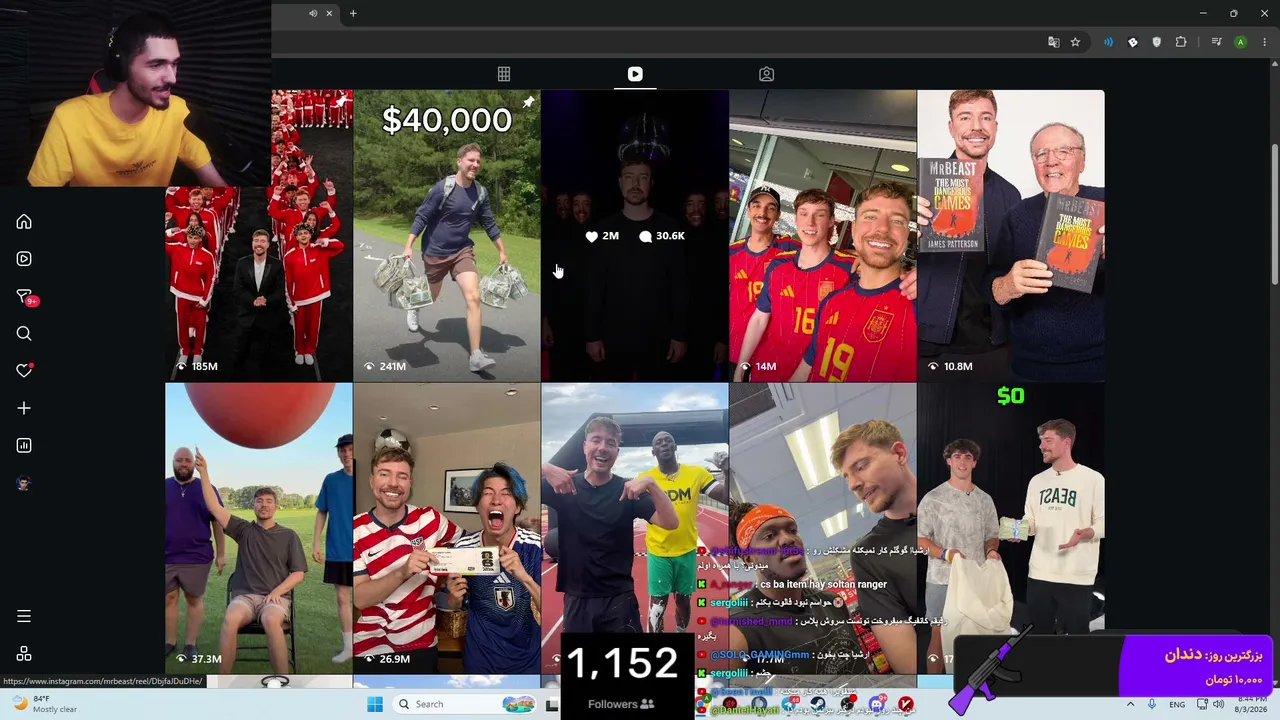Click the black B extension icon
This screenshot has width=1280, height=720.
1132,42
